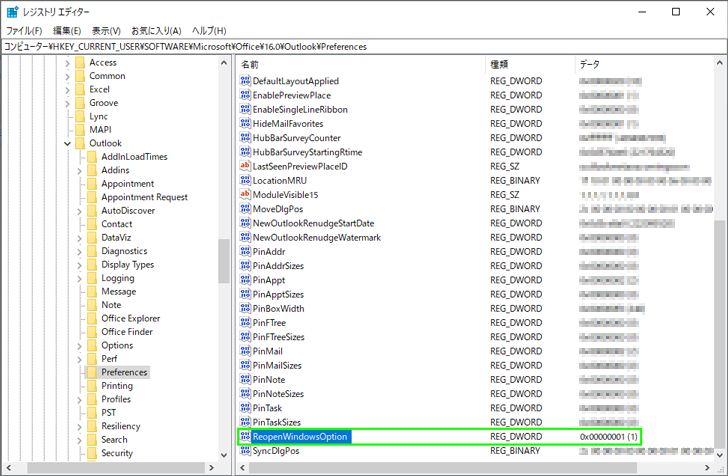Click values pane horizontal scrollbar right arrow
This screenshot has height=476, width=728.
(x=707, y=468)
